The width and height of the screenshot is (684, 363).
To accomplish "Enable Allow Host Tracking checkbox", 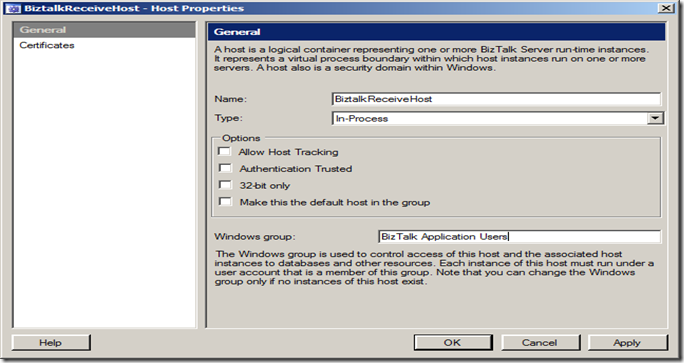I will 225,151.
